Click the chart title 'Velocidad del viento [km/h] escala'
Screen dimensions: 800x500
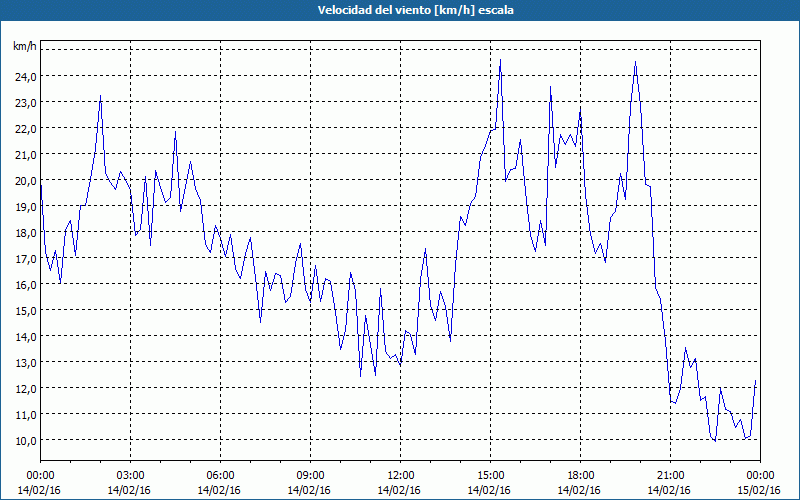point(415,10)
